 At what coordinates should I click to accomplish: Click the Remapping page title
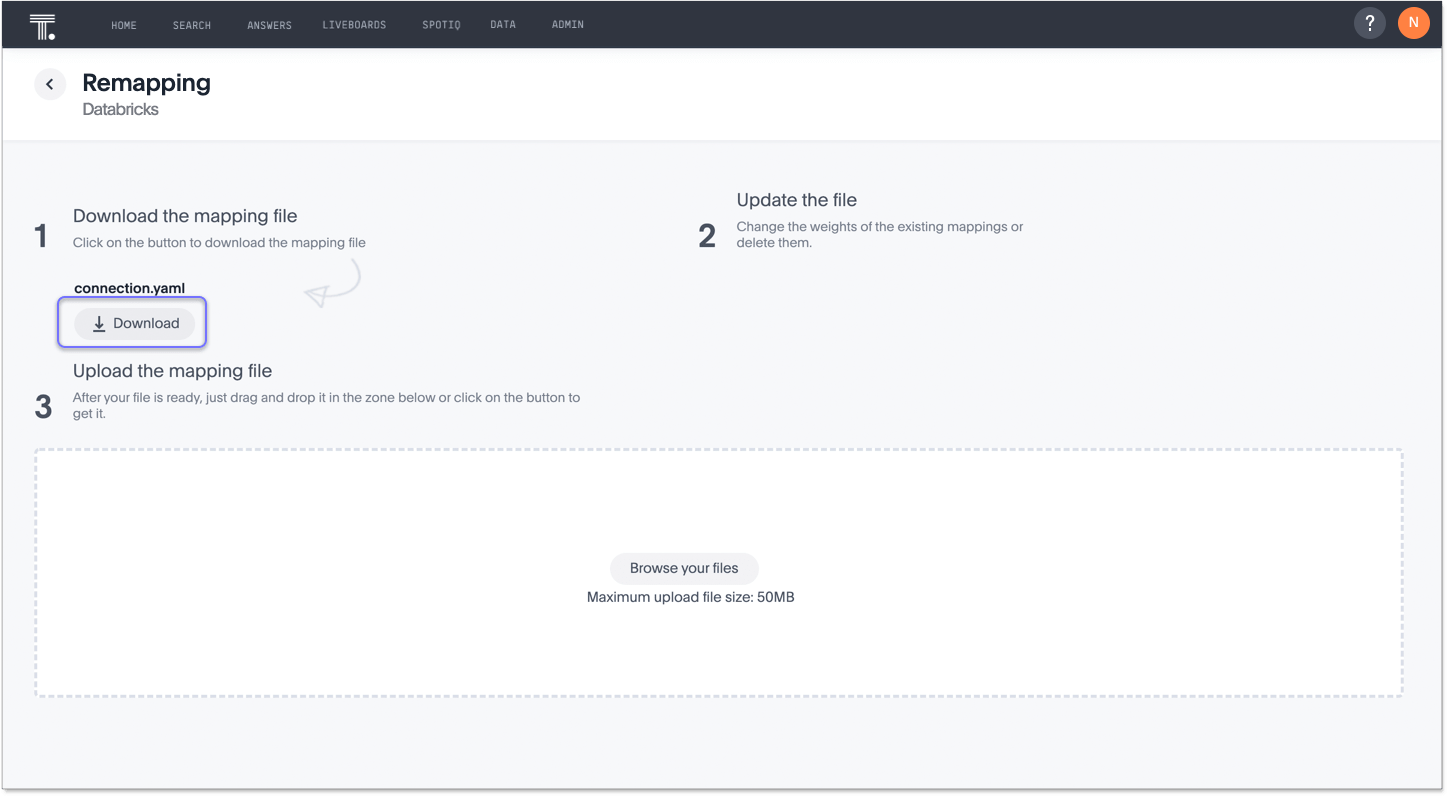(146, 83)
